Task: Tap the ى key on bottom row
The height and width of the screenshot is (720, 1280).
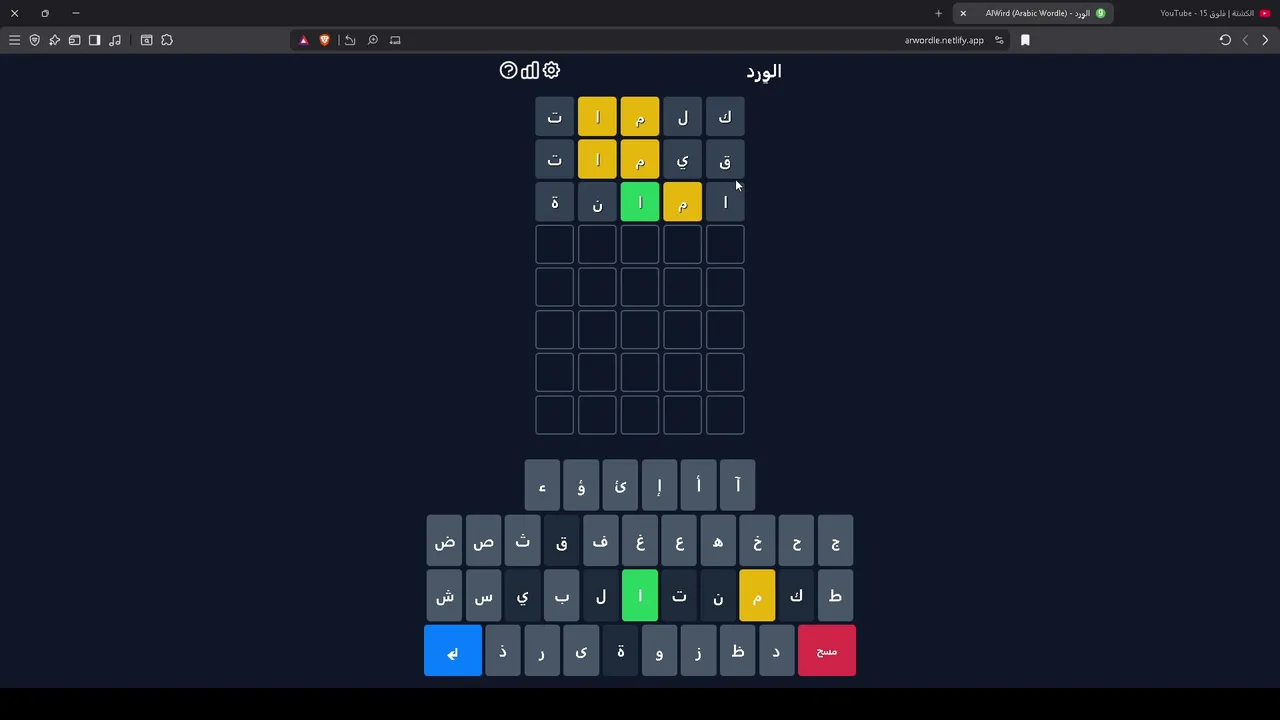Action: (581, 651)
